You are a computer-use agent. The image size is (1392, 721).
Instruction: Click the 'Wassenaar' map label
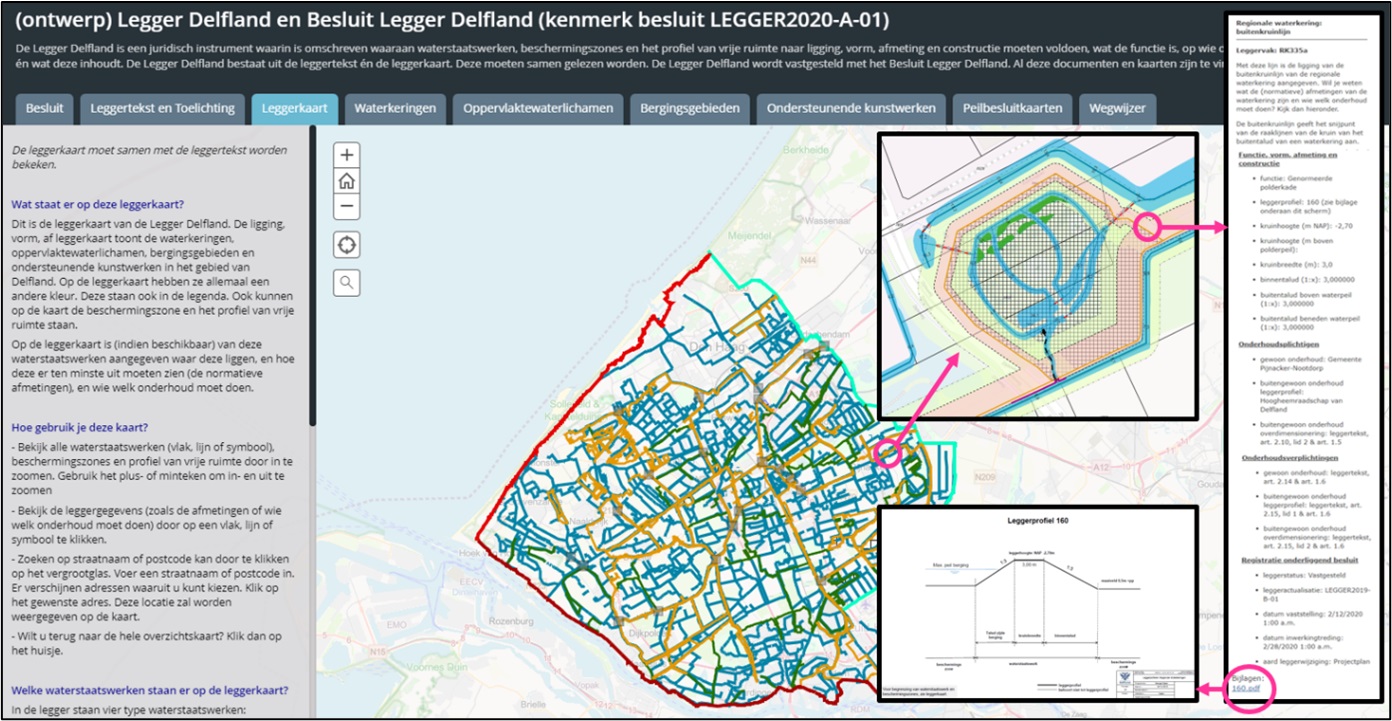pos(826,220)
